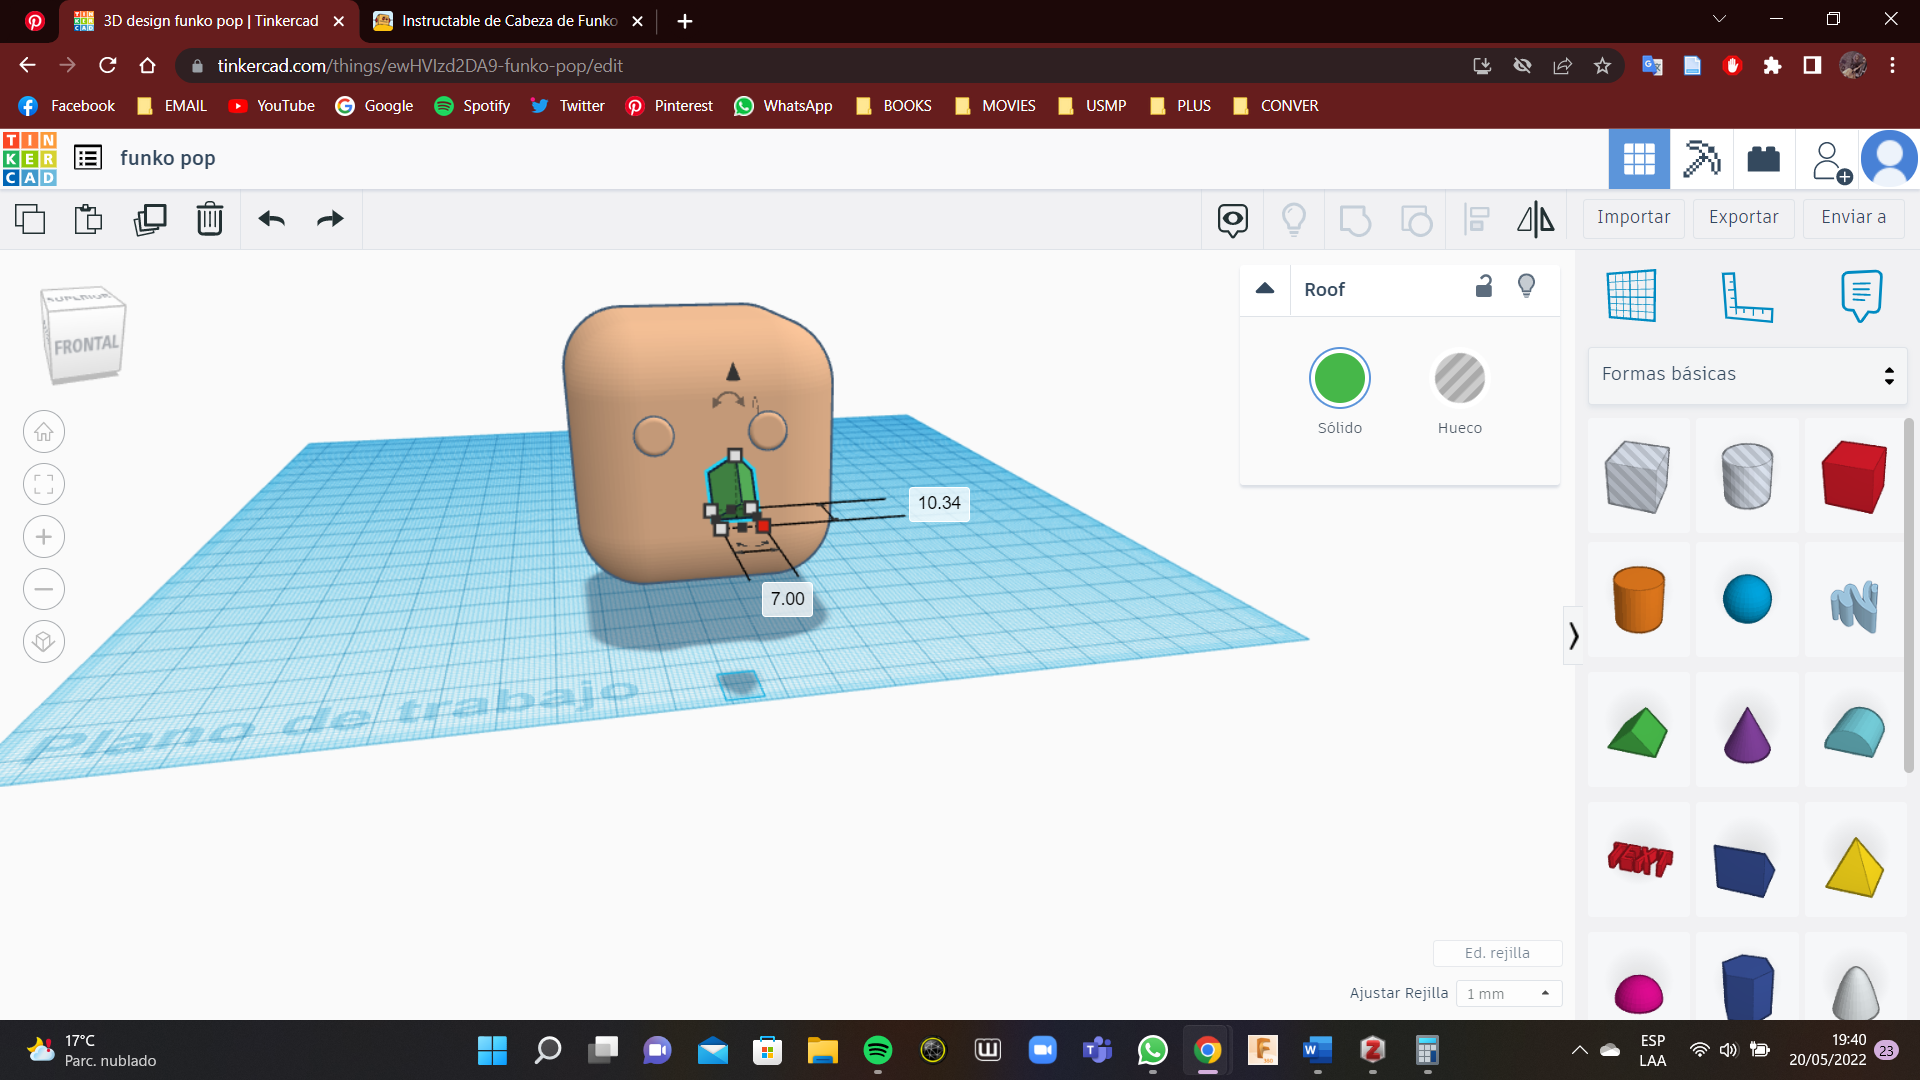Select the Workplane tool
The width and height of the screenshot is (1920, 1080).
(1631, 296)
